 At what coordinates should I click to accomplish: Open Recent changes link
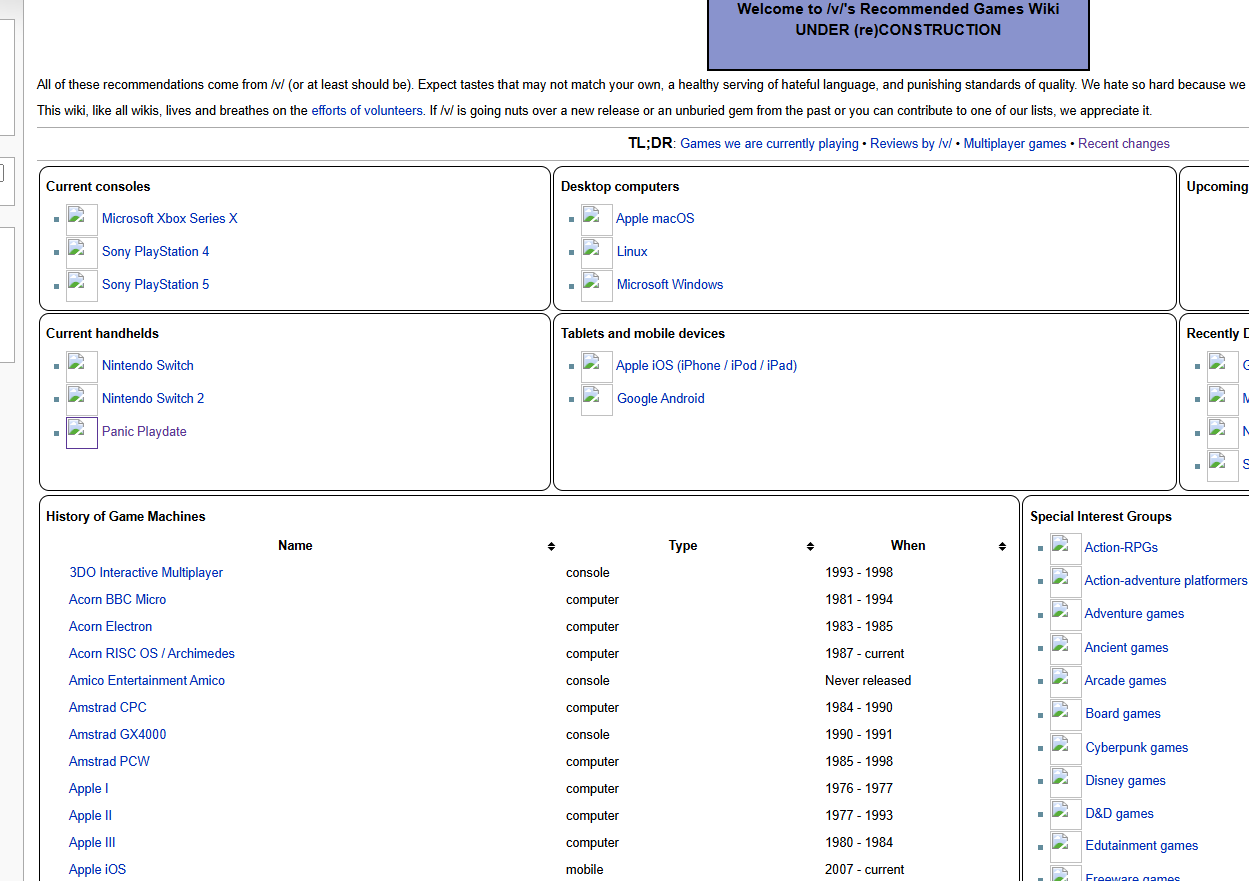1124,144
